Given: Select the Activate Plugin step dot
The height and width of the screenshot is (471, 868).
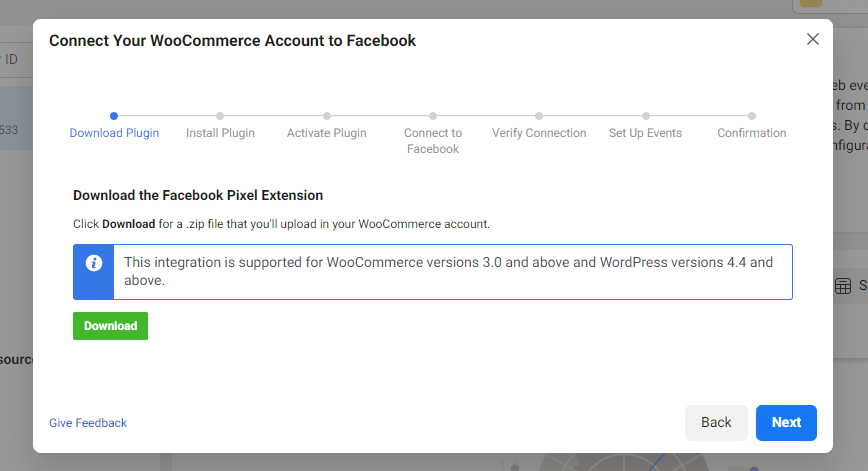Looking at the screenshot, I should point(327,116).
